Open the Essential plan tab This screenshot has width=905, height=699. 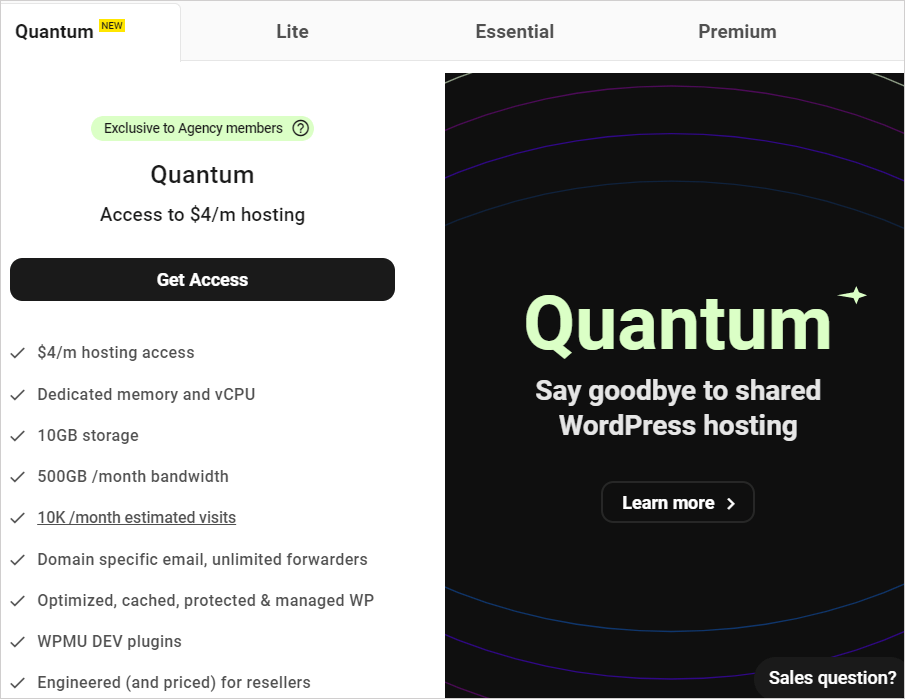click(x=514, y=31)
